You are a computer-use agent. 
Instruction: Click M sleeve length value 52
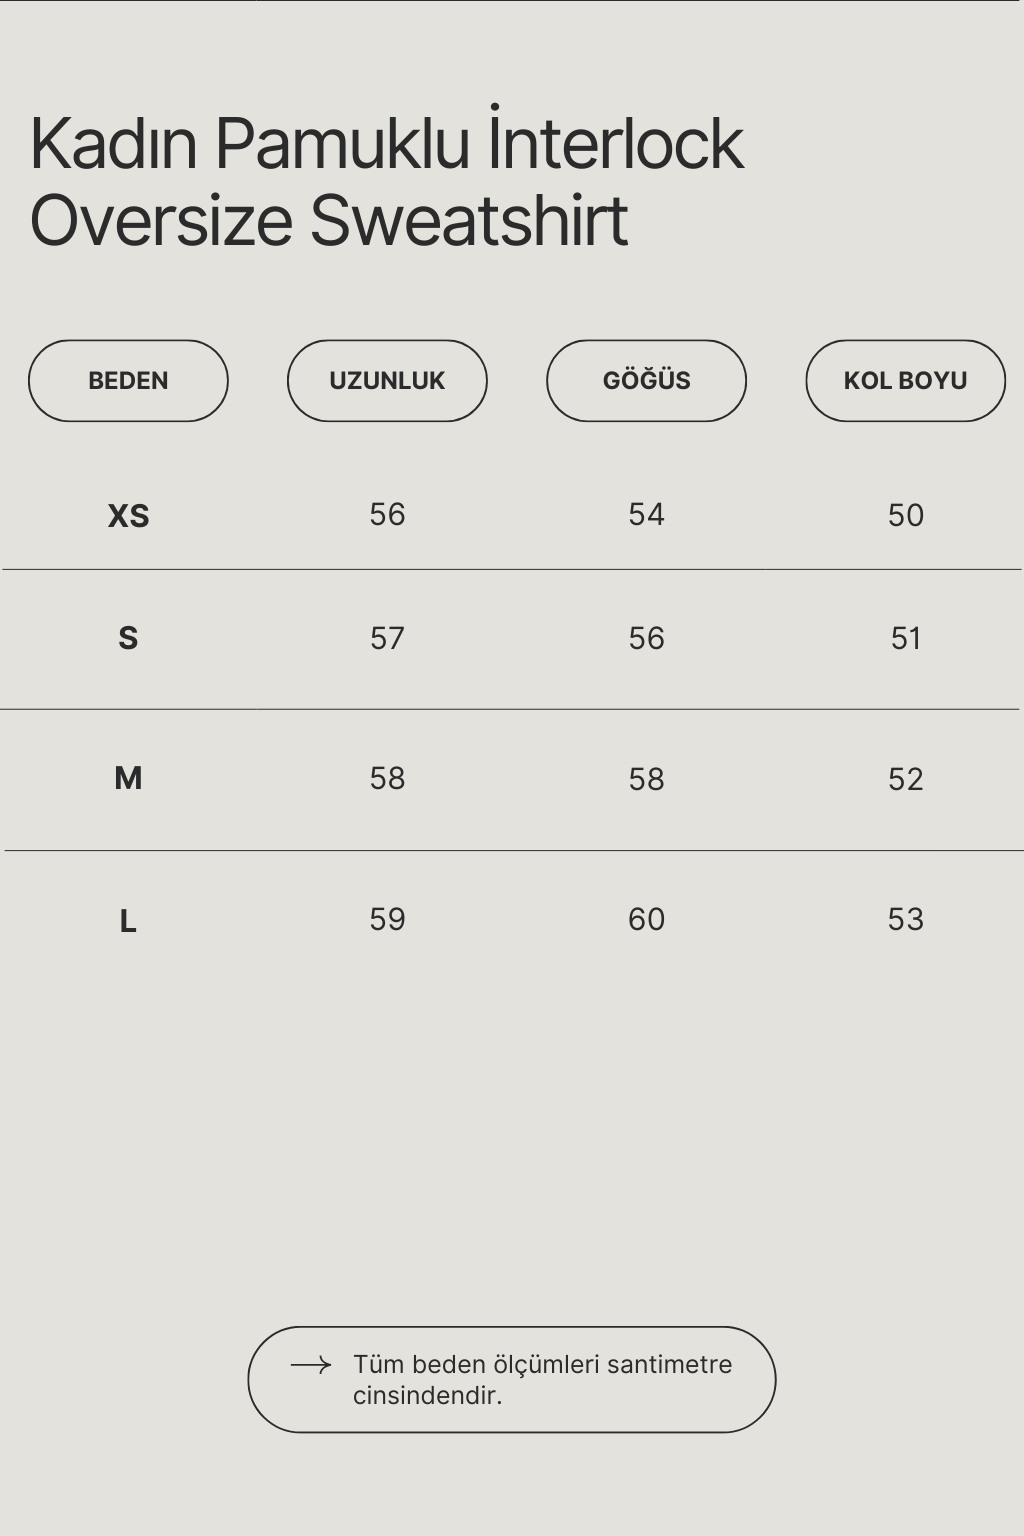(x=905, y=780)
